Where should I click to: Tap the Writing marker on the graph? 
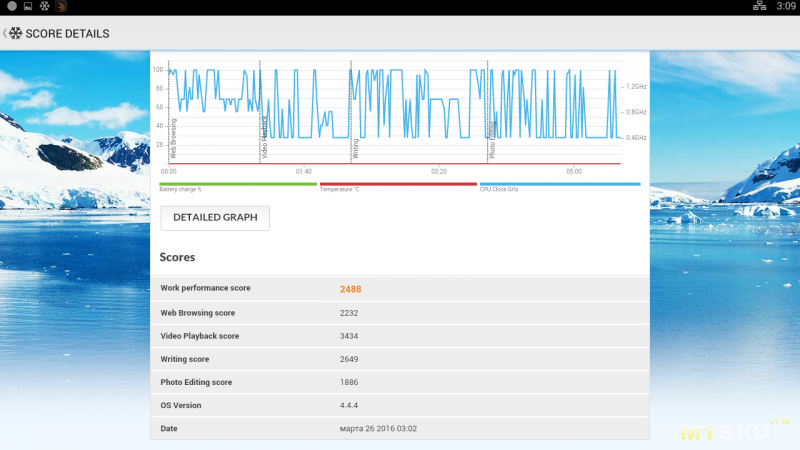coord(356,148)
